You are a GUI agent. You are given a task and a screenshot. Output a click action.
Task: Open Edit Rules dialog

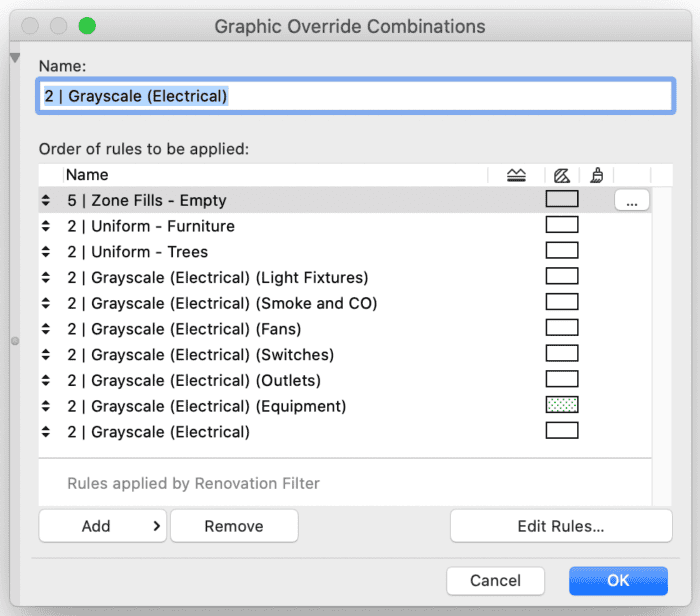coord(561,526)
